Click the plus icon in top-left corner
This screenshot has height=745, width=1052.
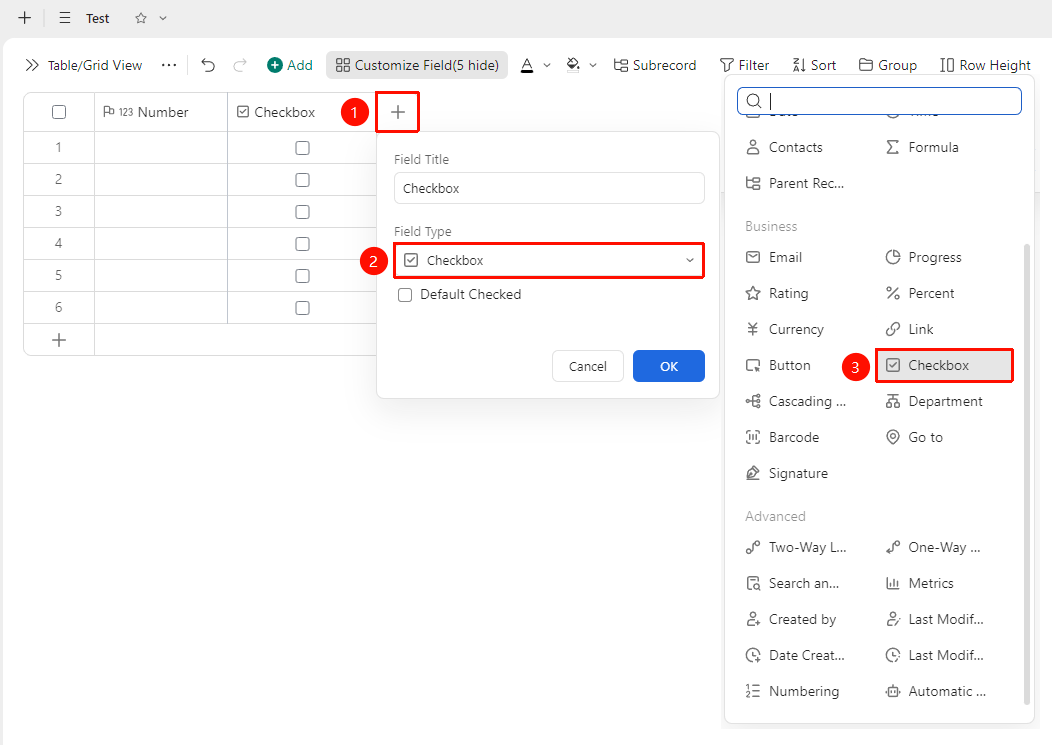click(x=25, y=18)
